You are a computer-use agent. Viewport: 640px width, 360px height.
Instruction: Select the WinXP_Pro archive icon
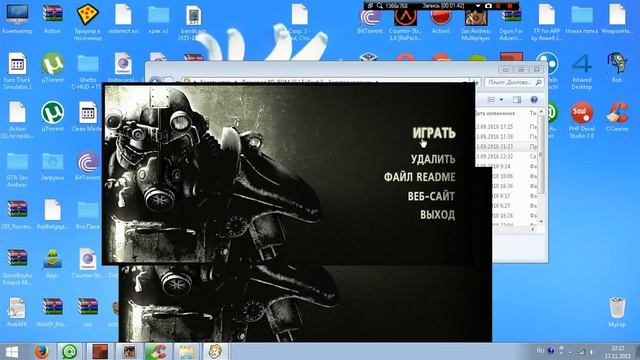coord(52,312)
